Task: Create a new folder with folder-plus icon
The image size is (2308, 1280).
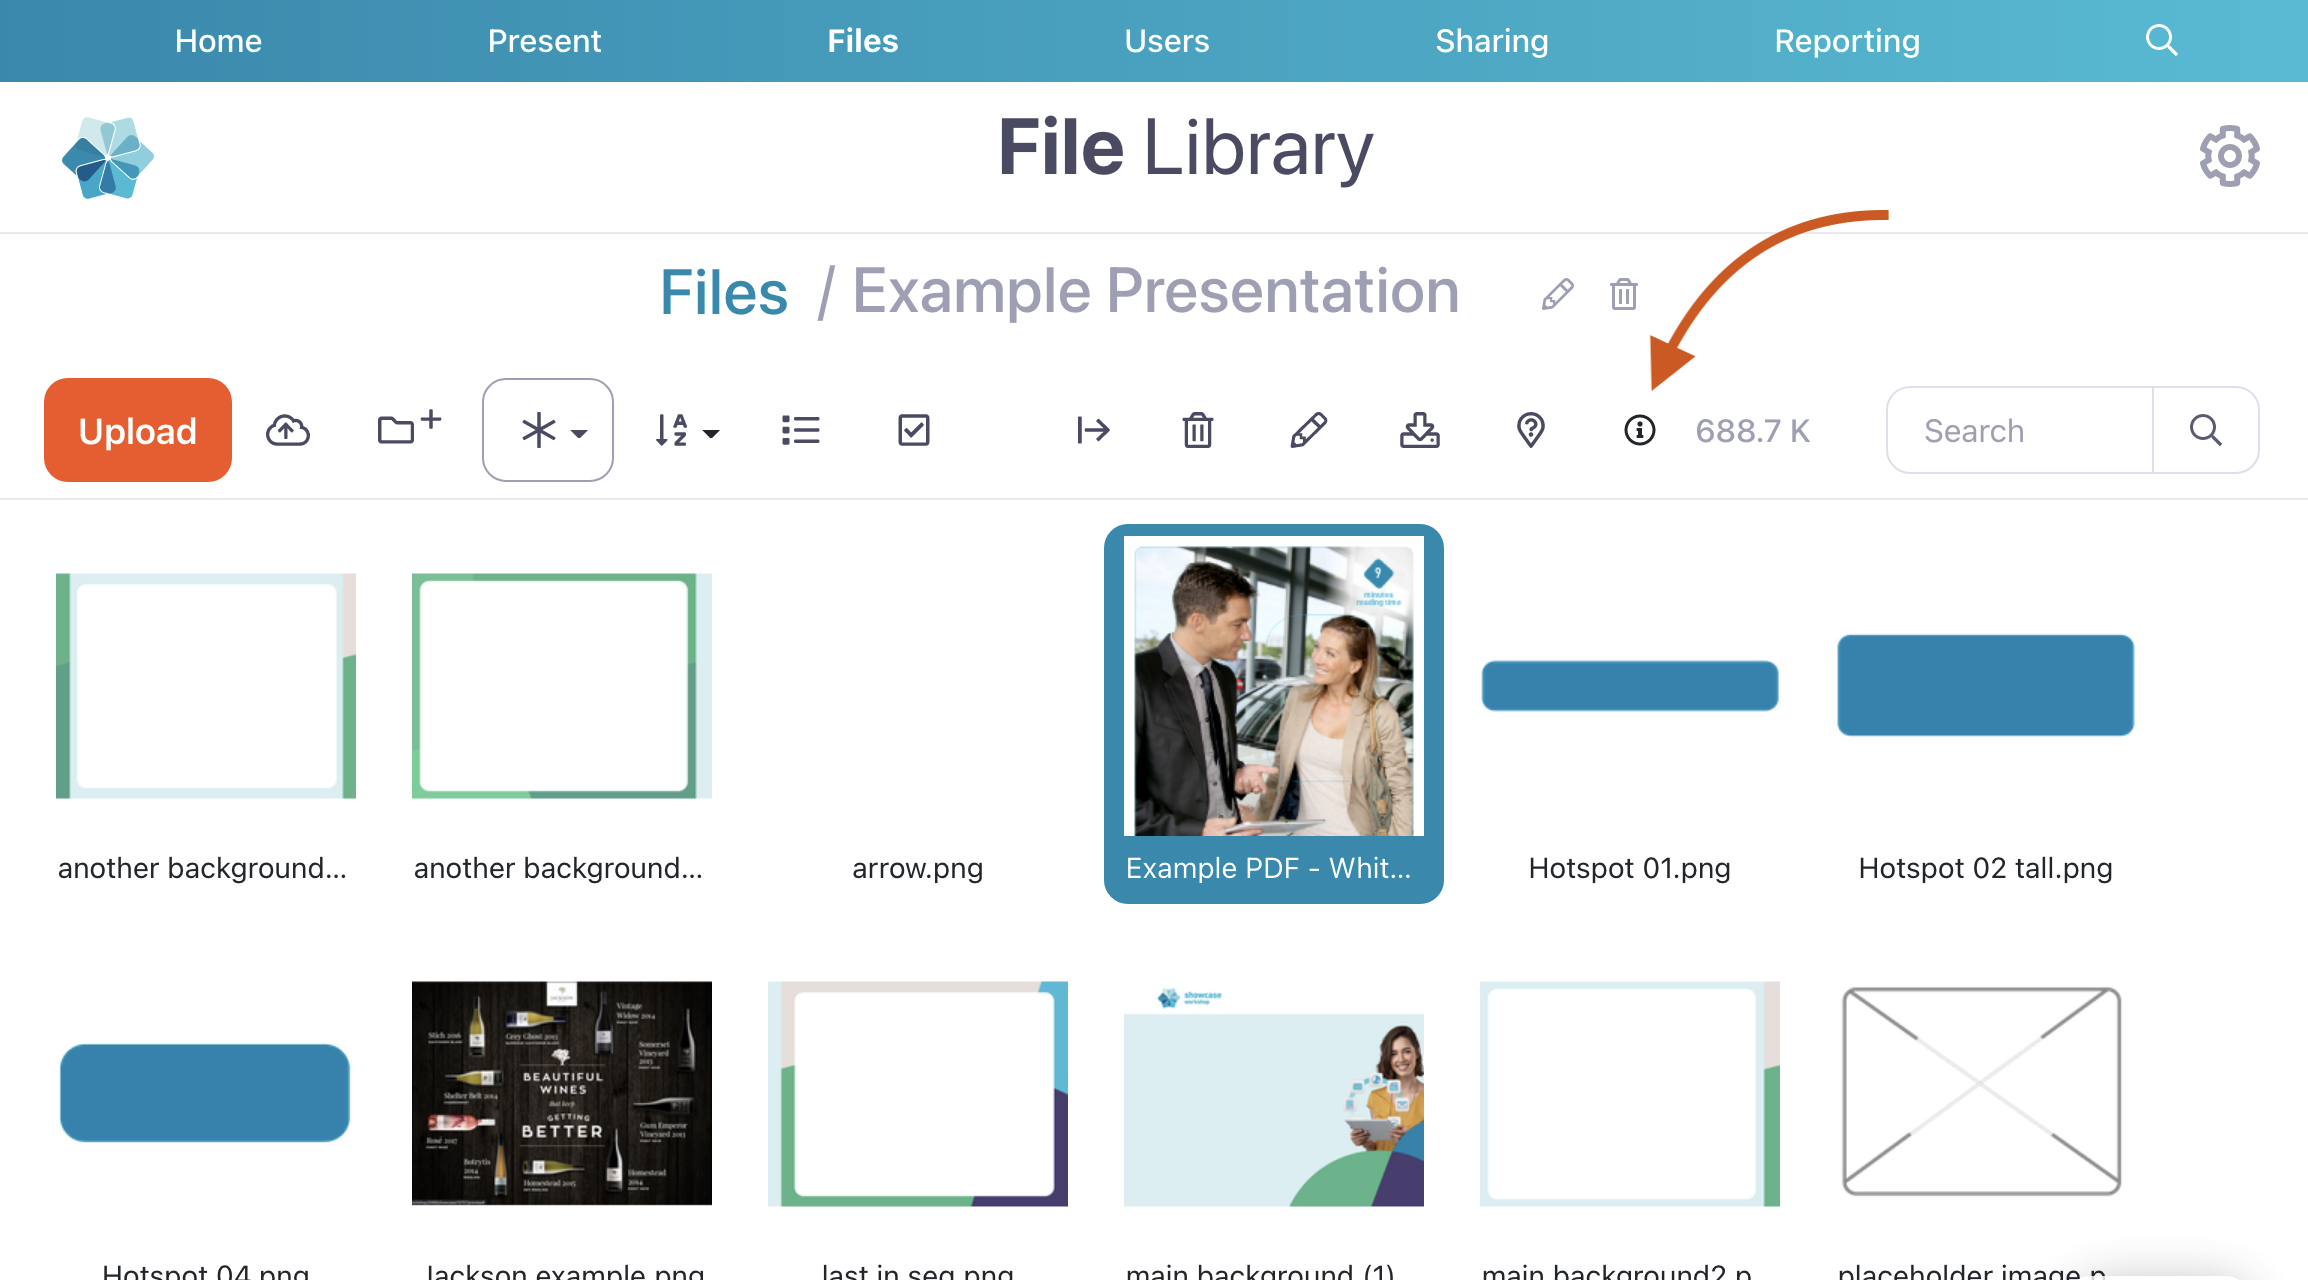Action: (x=408, y=428)
